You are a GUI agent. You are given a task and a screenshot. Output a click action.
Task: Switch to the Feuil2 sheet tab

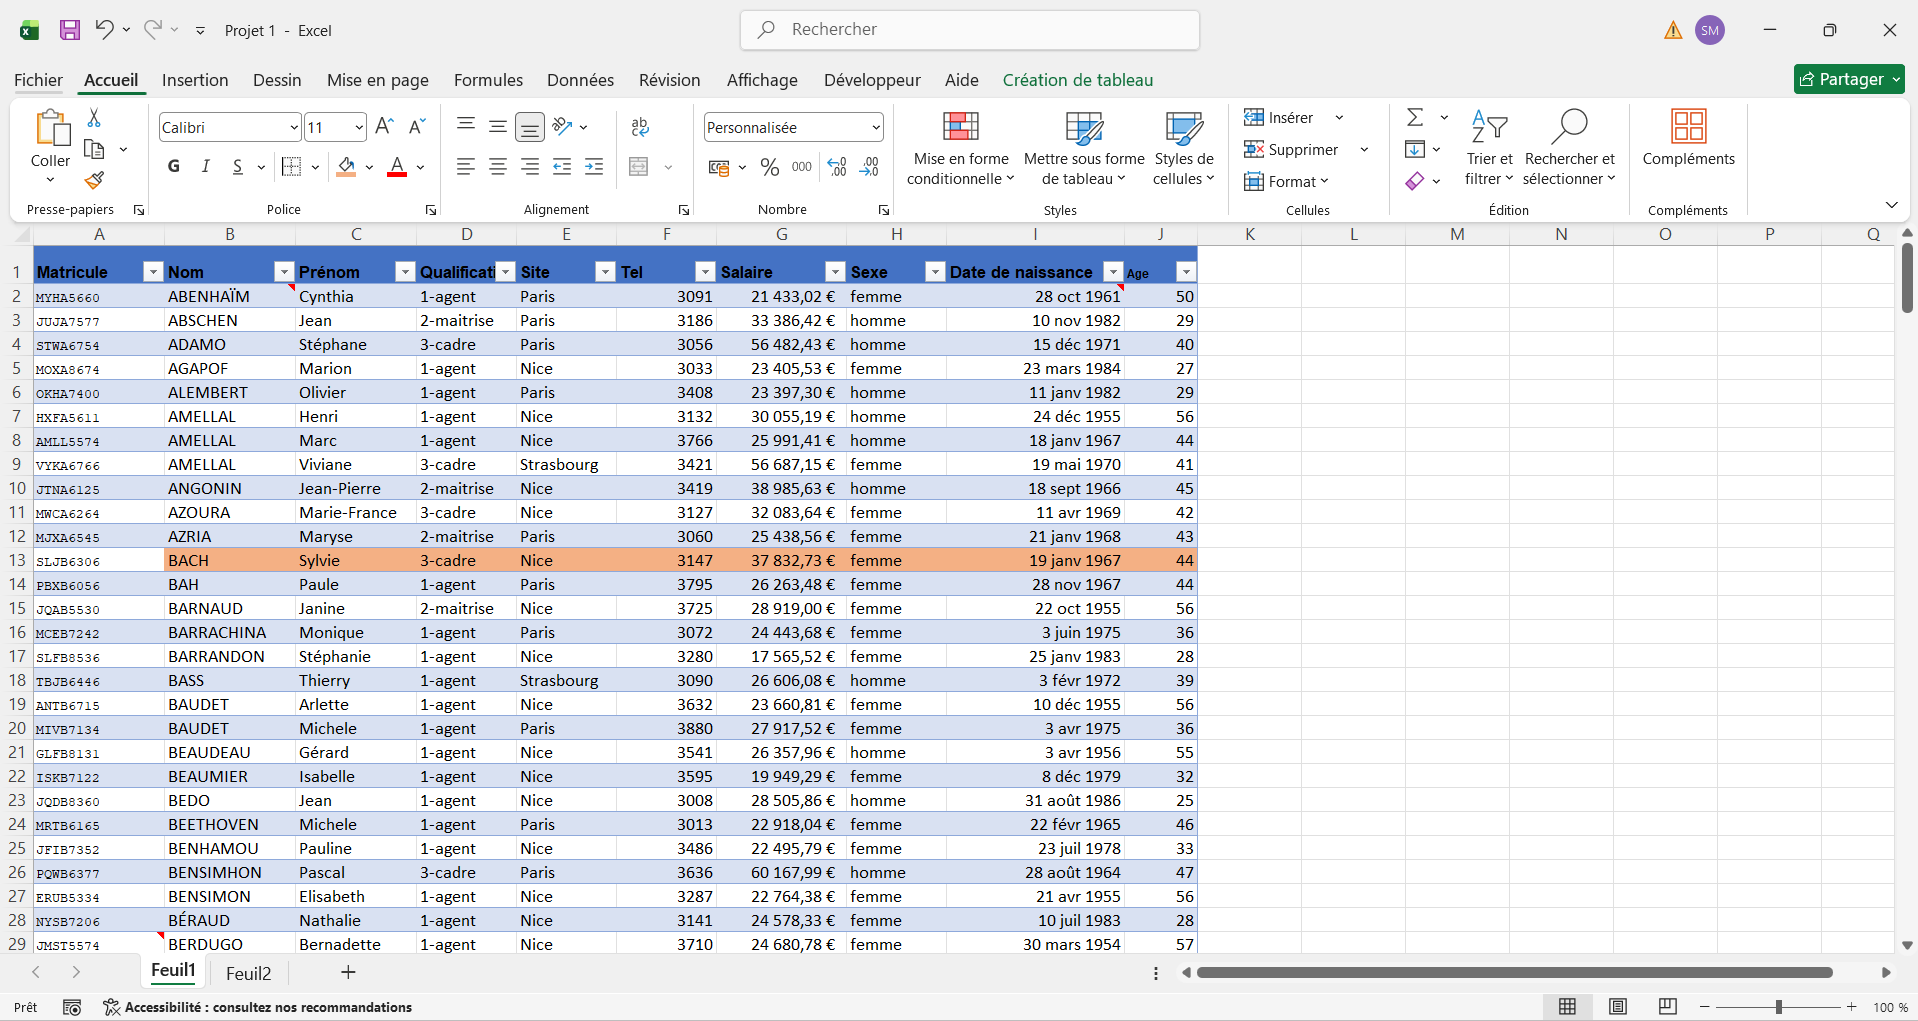248,973
